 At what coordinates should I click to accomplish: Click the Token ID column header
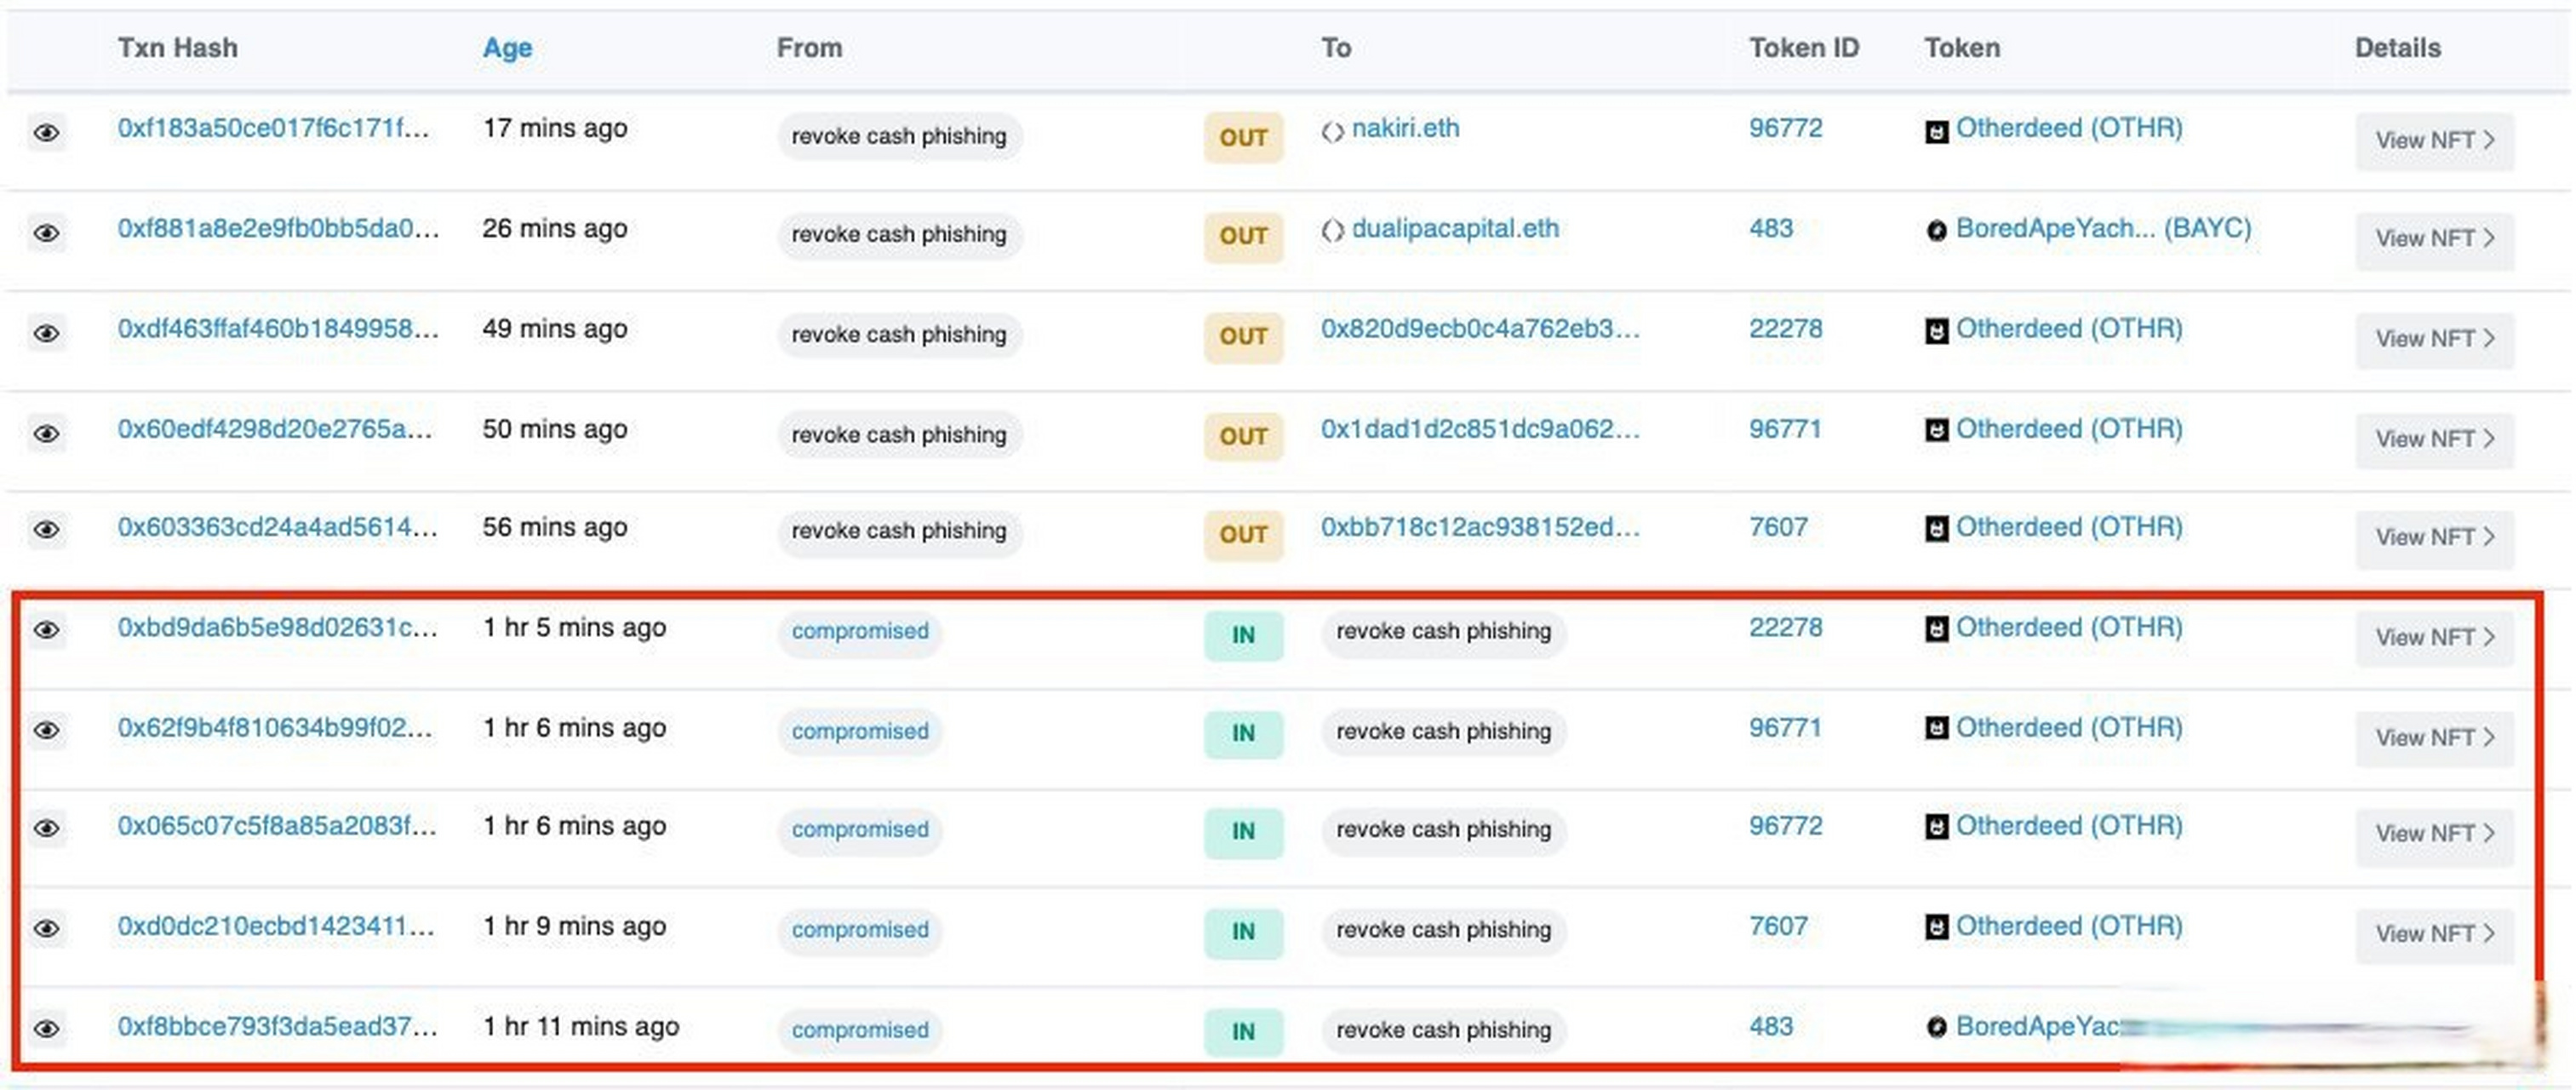1803,47
